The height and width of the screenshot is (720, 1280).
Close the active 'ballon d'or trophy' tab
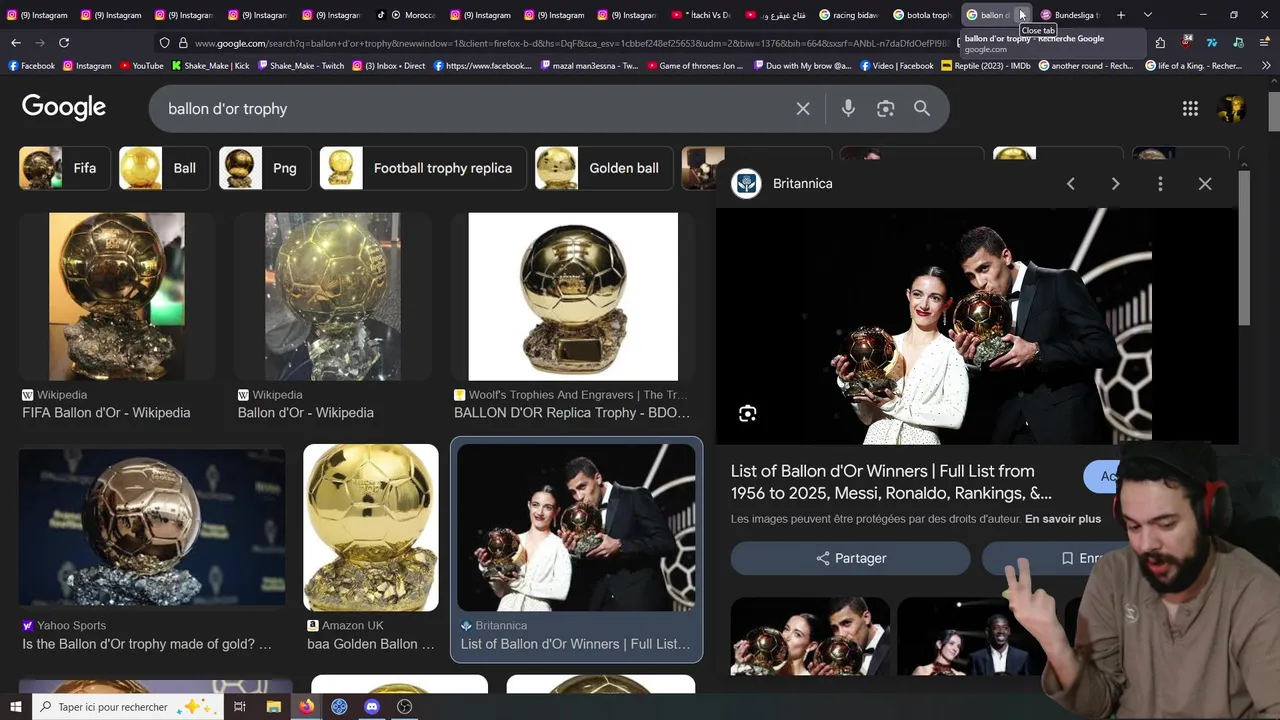click(1021, 15)
